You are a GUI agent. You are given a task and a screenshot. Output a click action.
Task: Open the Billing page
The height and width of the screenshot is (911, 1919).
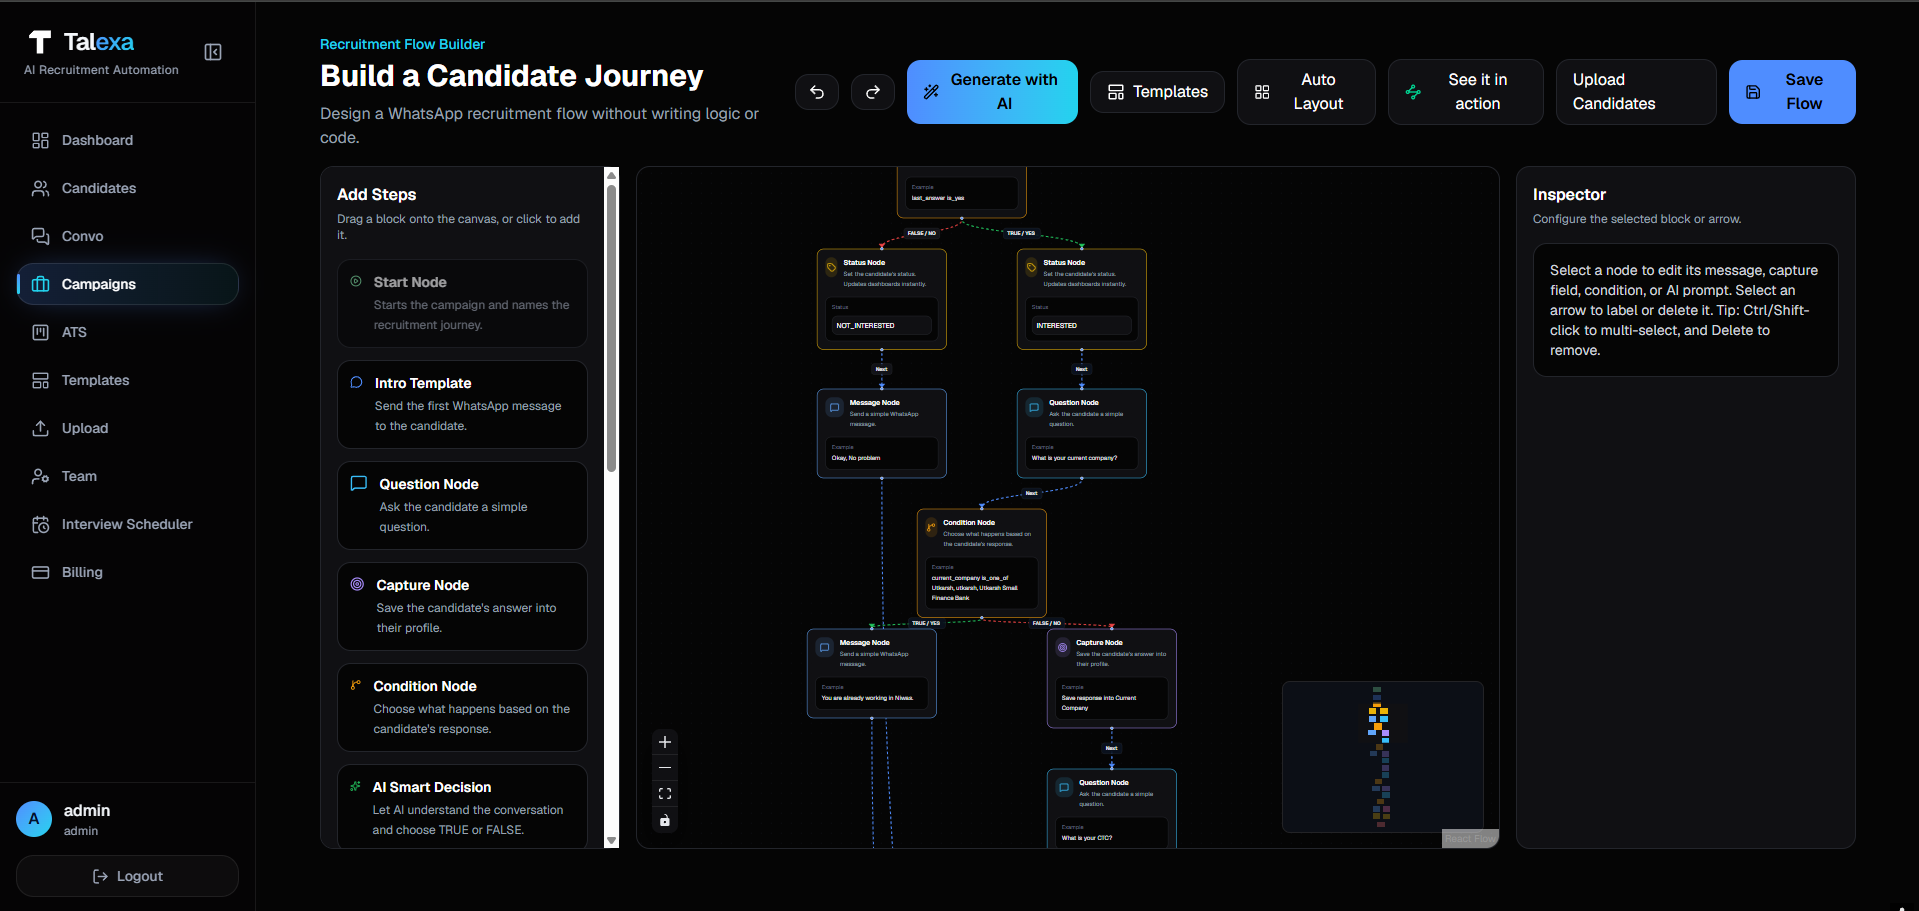[x=128, y=572]
